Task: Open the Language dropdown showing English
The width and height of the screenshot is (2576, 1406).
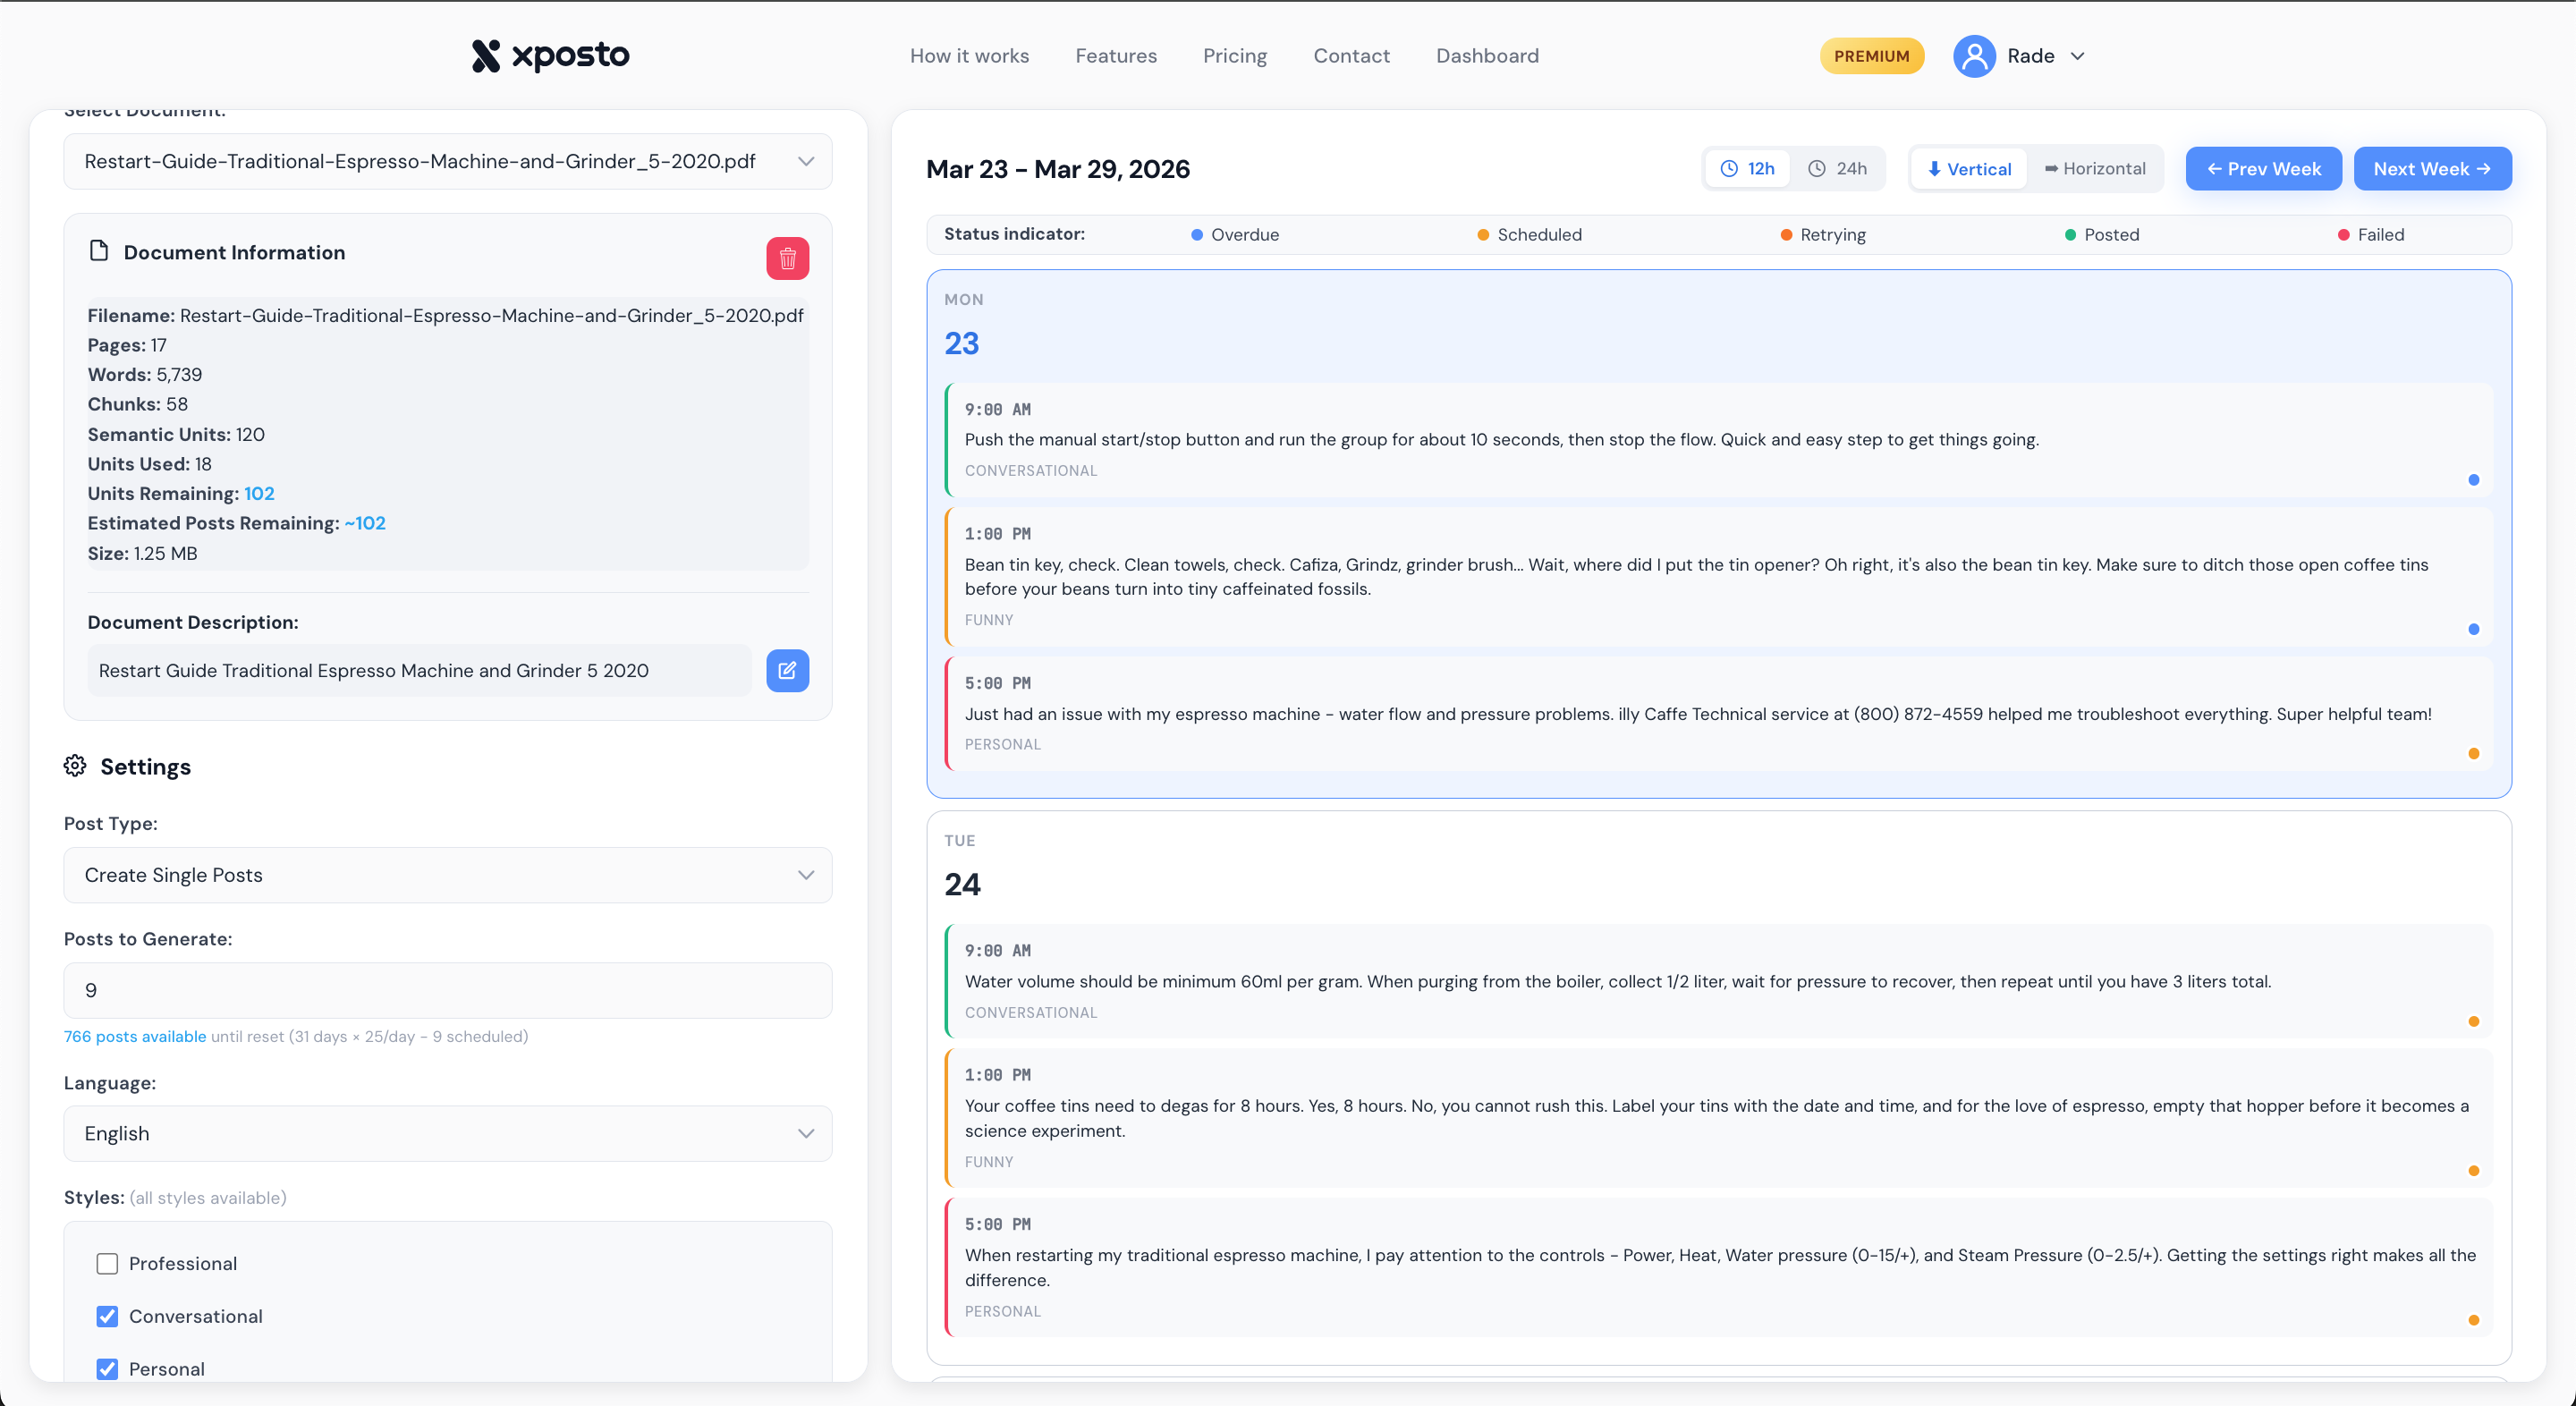Action: pyautogui.click(x=447, y=1133)
